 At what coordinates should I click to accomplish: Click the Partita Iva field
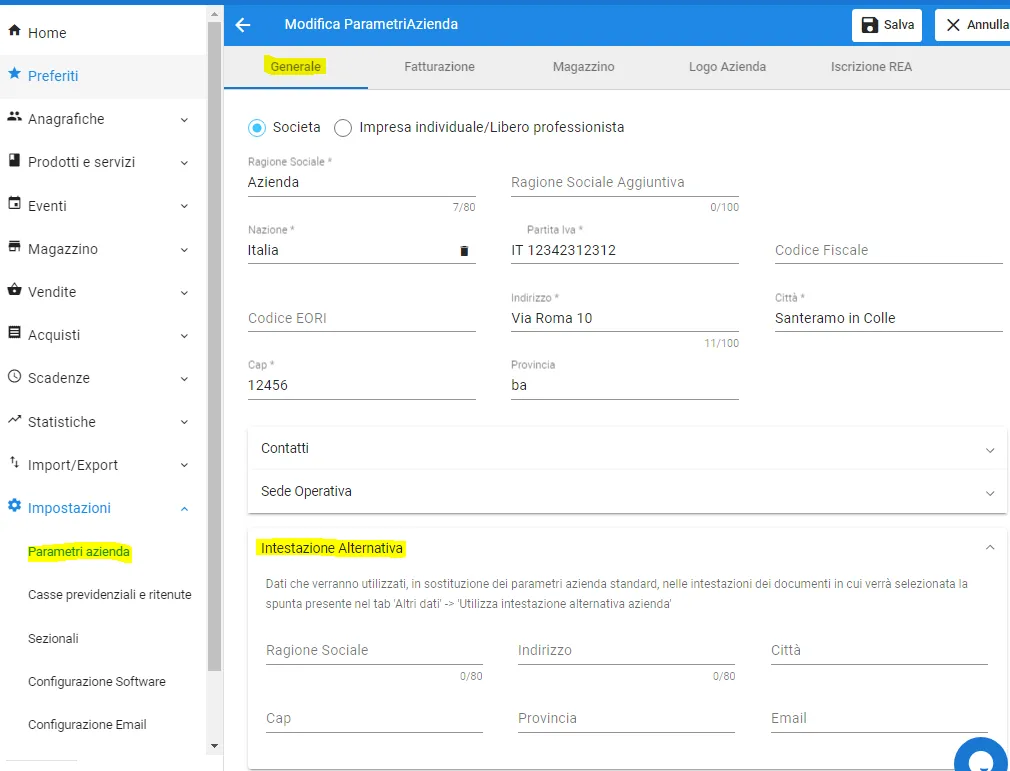tap(625, 251)
